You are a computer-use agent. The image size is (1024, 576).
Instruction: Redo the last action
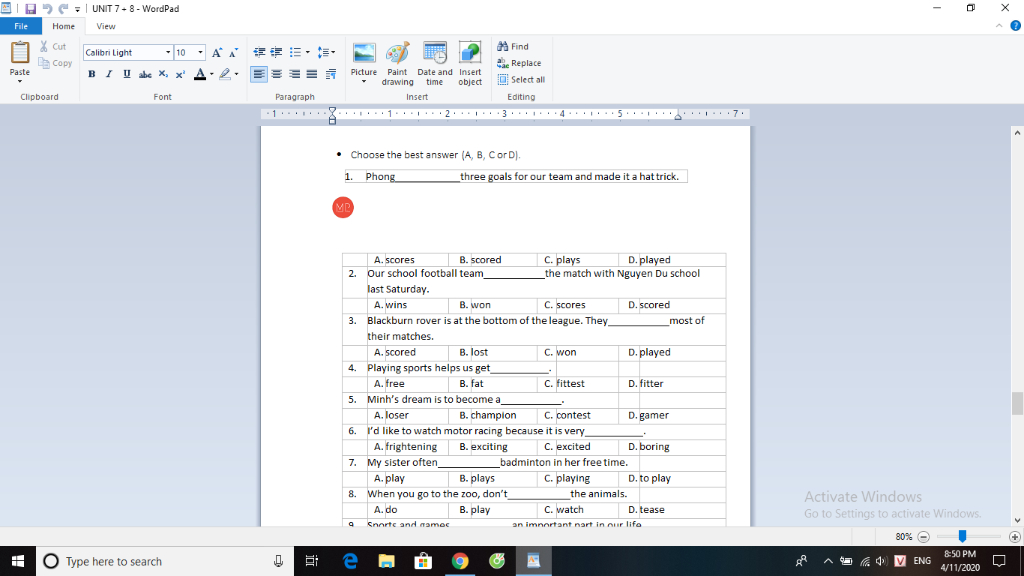click(63, 8)
